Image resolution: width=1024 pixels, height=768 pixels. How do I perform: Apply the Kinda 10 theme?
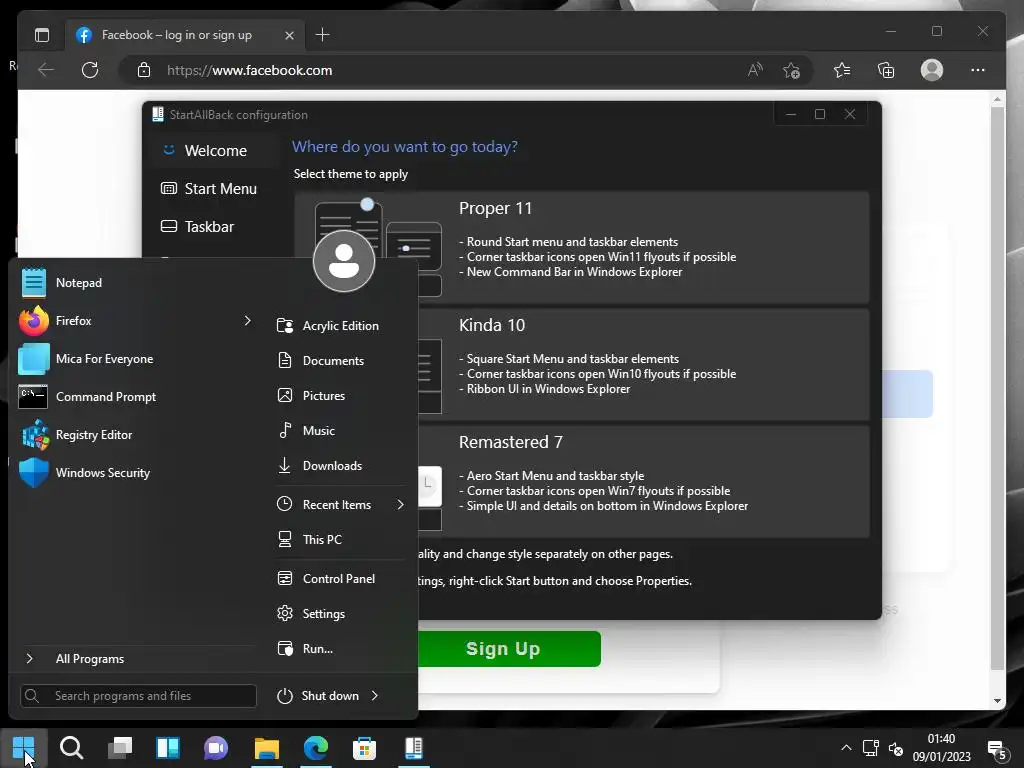[581, 364]
